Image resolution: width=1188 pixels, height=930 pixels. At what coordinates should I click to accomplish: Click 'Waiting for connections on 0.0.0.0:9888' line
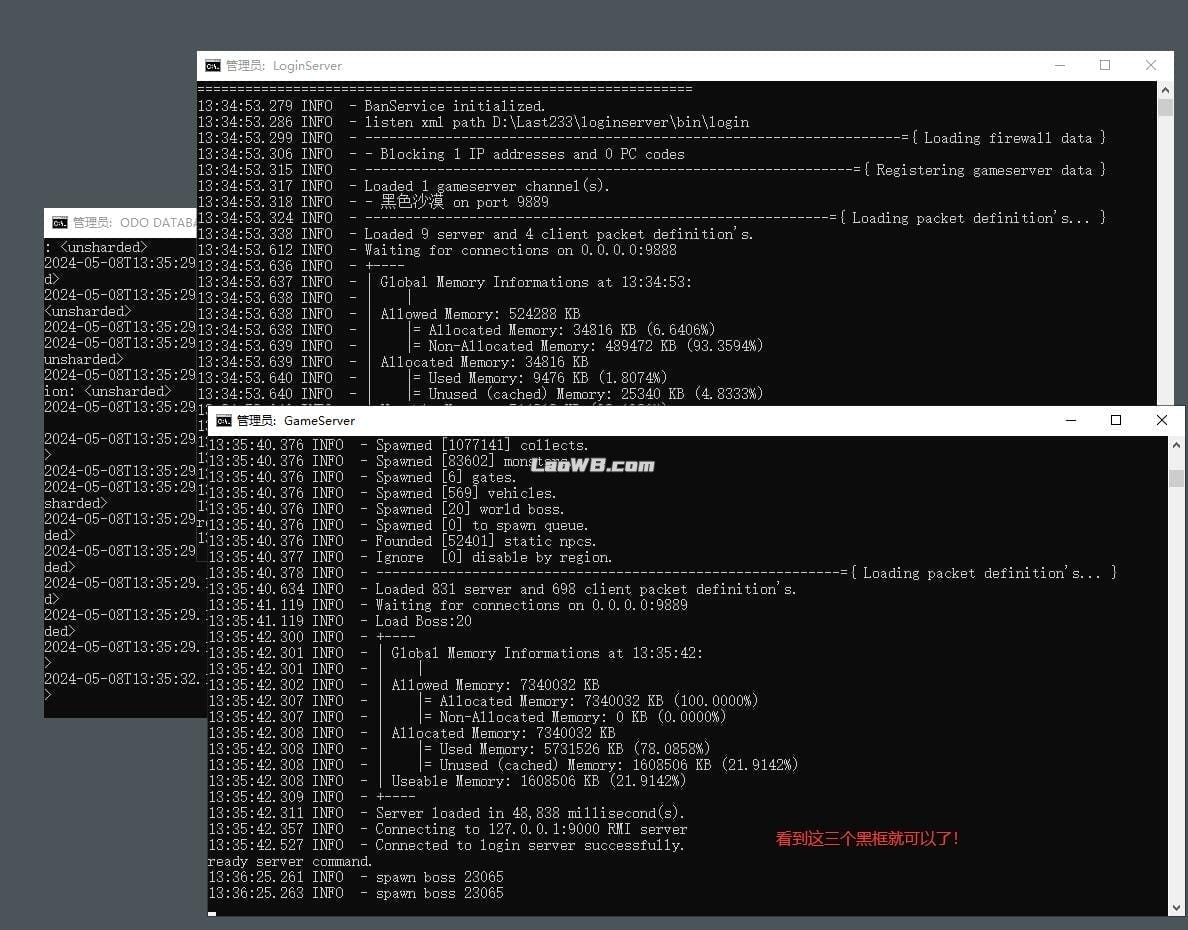(437, 250)
